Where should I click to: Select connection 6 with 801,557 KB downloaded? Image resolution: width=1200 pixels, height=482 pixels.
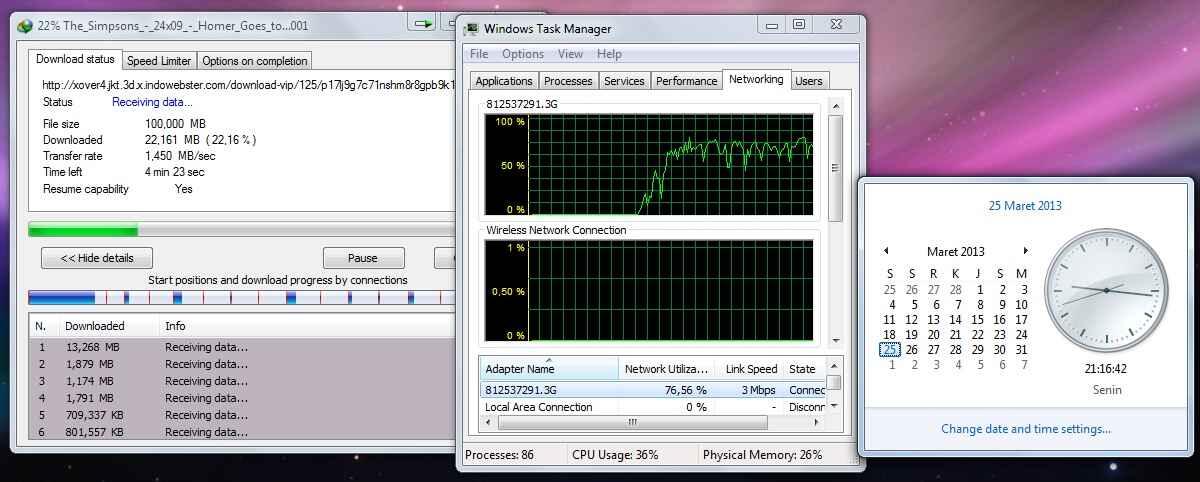click(240, 432)
